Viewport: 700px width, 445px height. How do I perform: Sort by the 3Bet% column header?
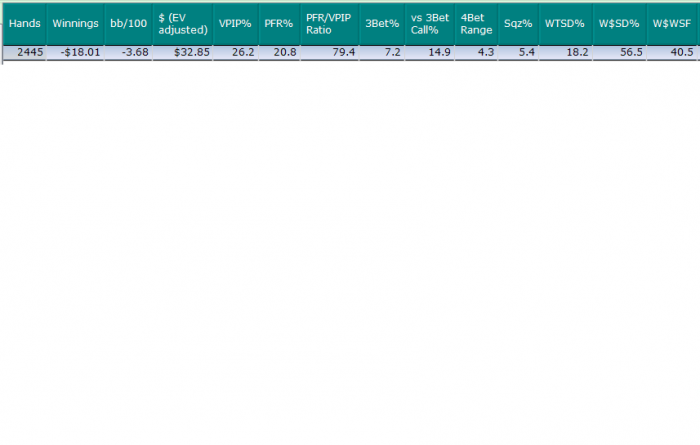coord(382,24)
